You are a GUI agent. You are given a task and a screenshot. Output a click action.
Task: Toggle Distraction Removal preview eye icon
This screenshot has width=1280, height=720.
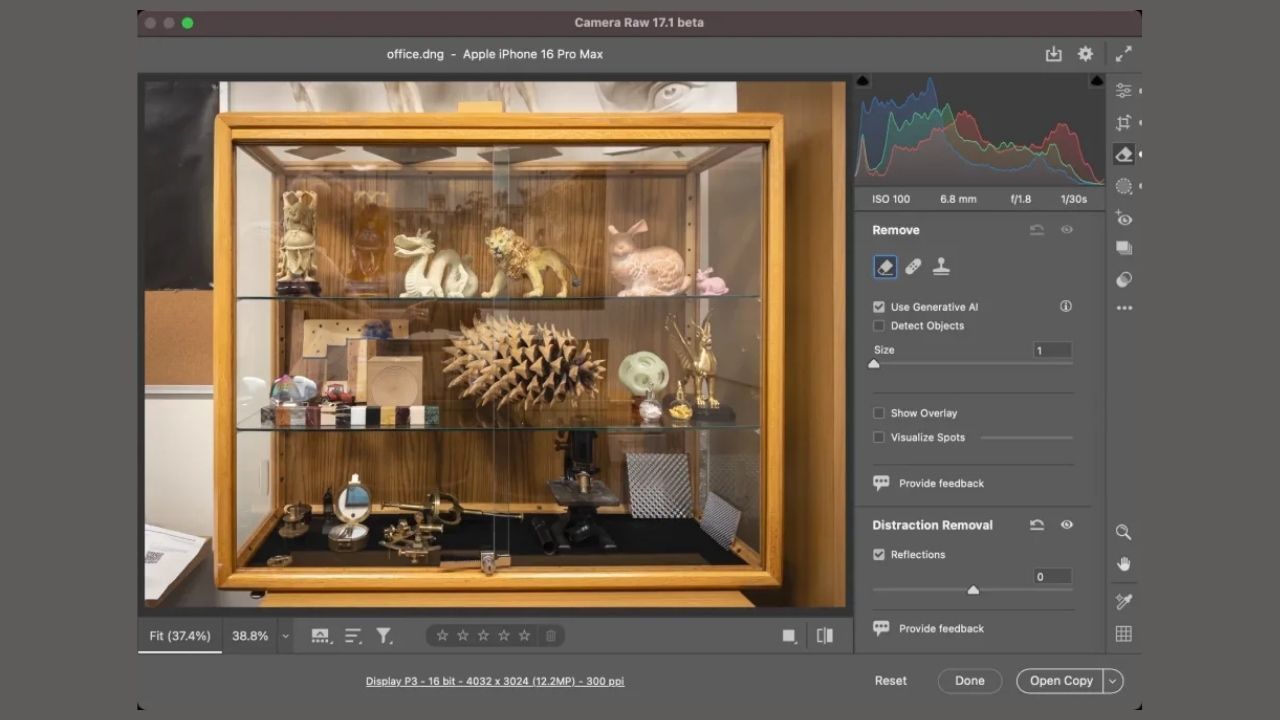(x=1066, y=524)
